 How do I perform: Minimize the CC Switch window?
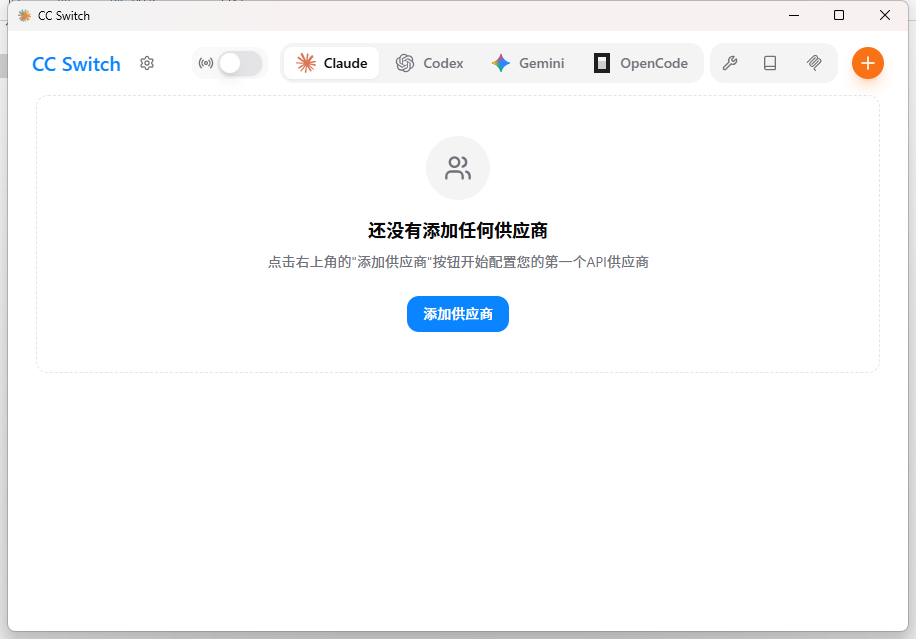(x=794, y=15)
